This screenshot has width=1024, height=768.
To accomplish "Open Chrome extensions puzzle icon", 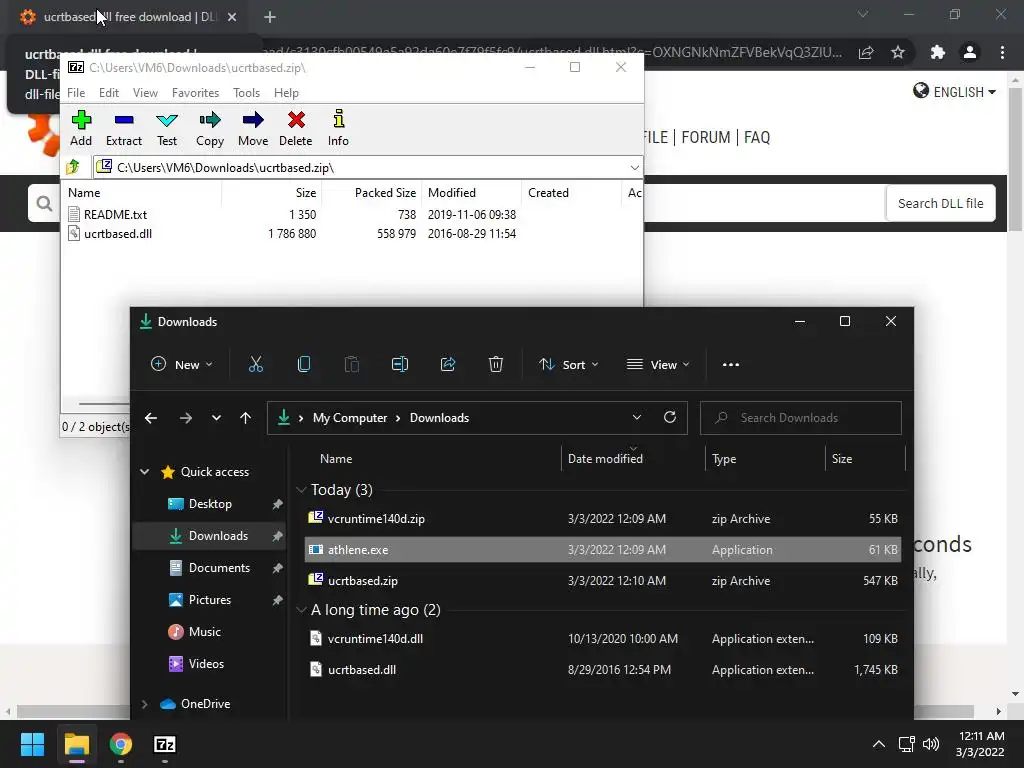I will coord(938,52).
